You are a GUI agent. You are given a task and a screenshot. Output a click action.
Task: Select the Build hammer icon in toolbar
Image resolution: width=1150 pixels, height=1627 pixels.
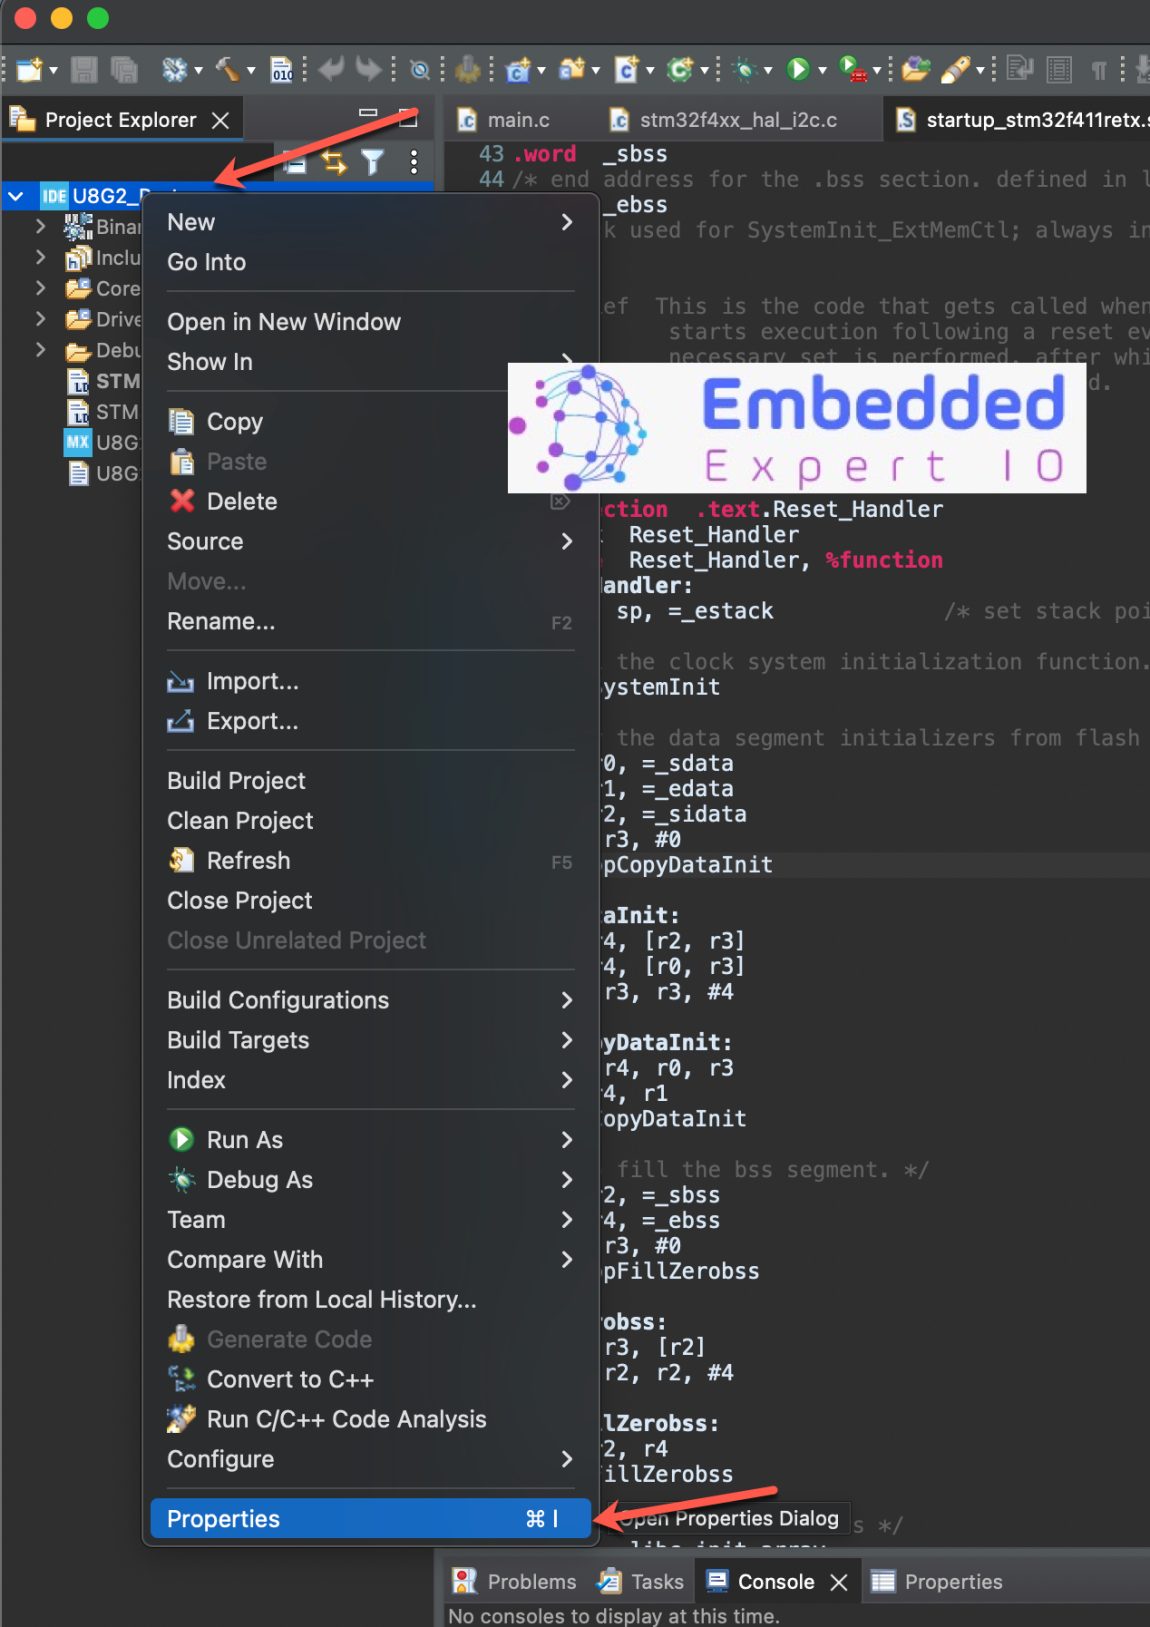pyautogui.click(x=230, y=70)
